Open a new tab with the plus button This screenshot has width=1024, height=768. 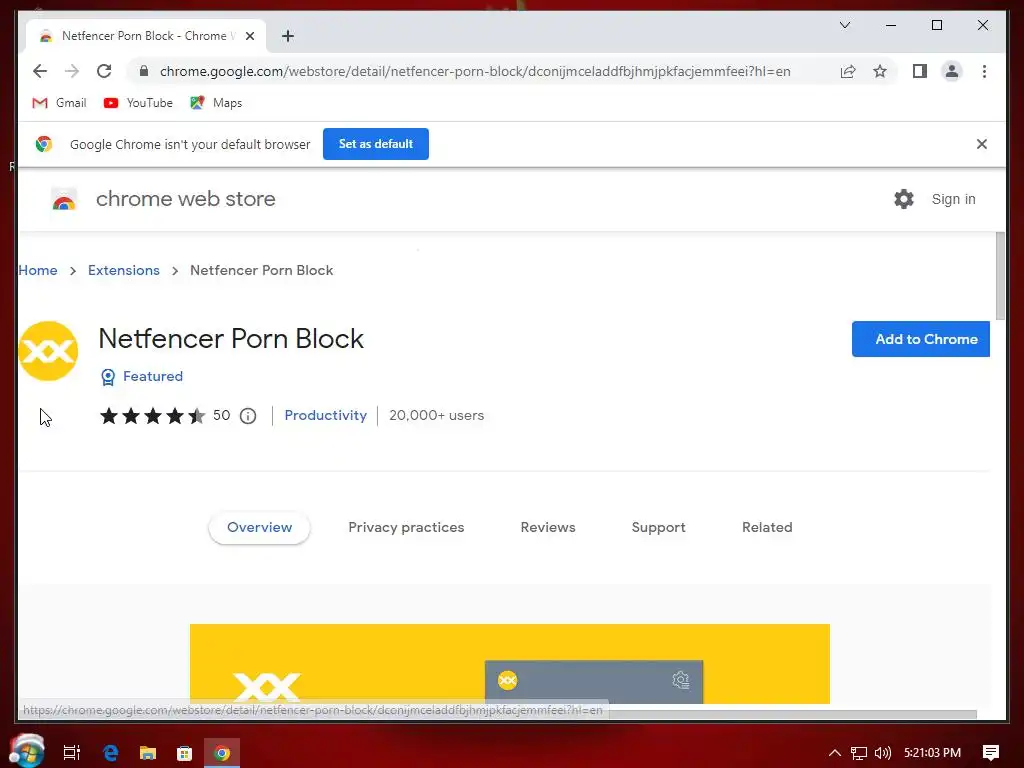(287, 36)
